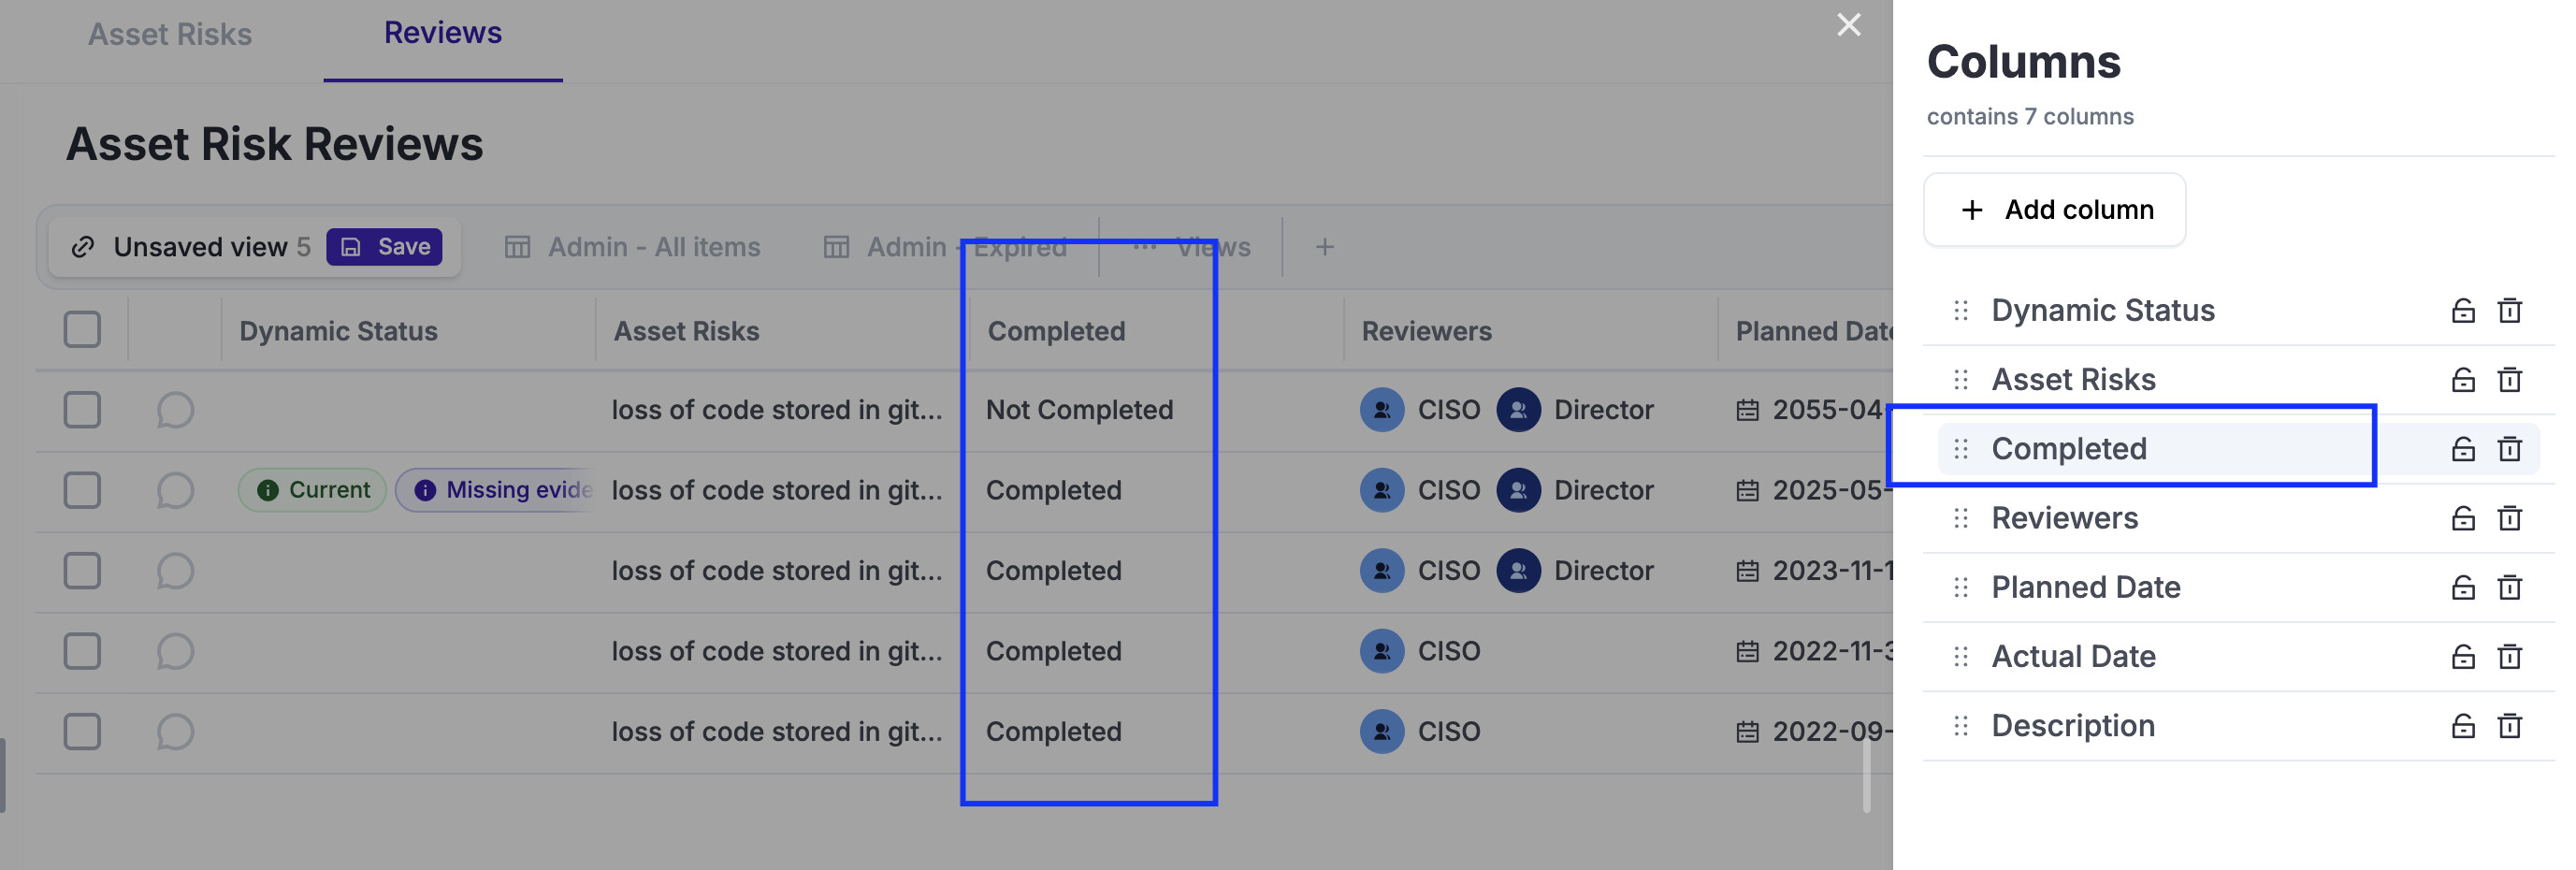
Task: Remove the Actual Date column
Action: click(x=2509, y=657)
